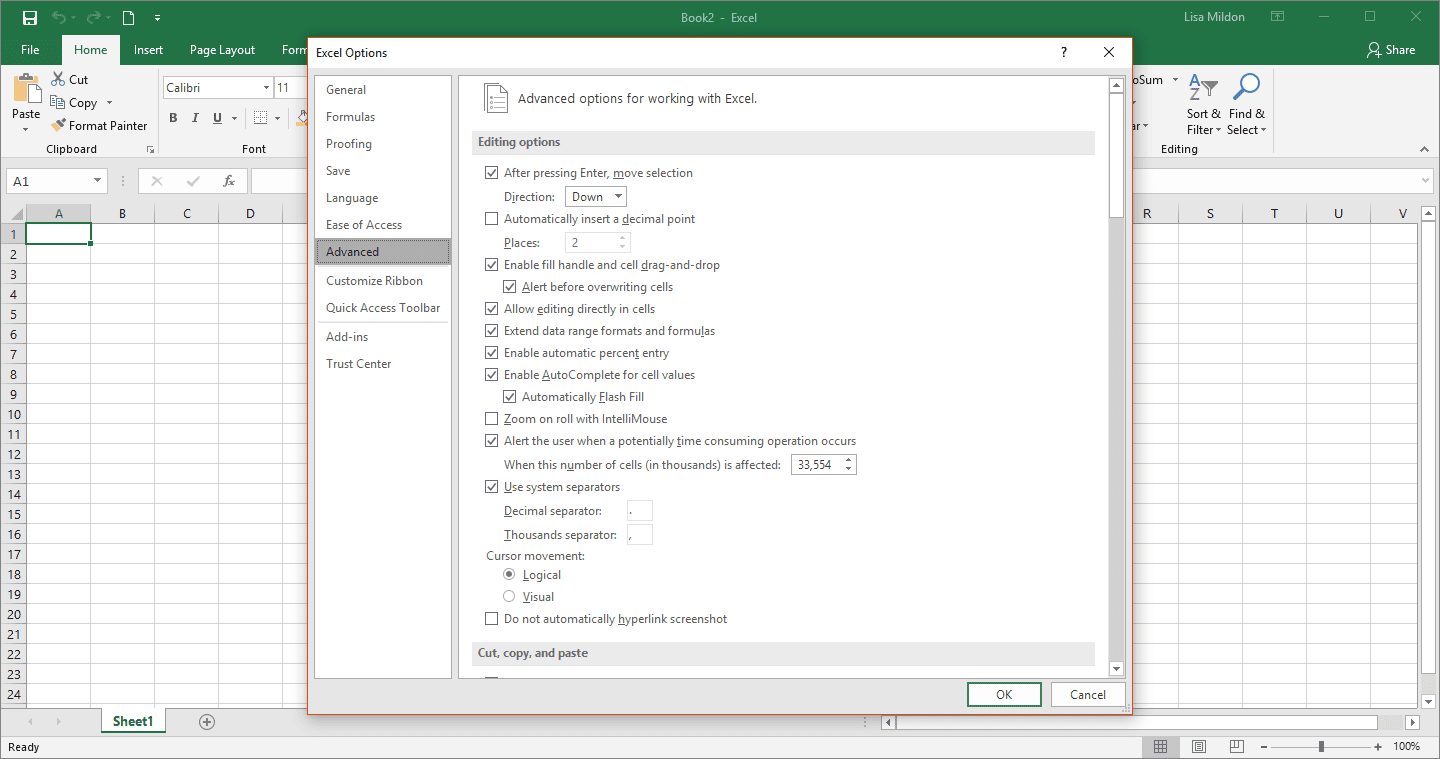
Task: Toggle Enable automatic percent entry
Action: click(x=491, y=353)
